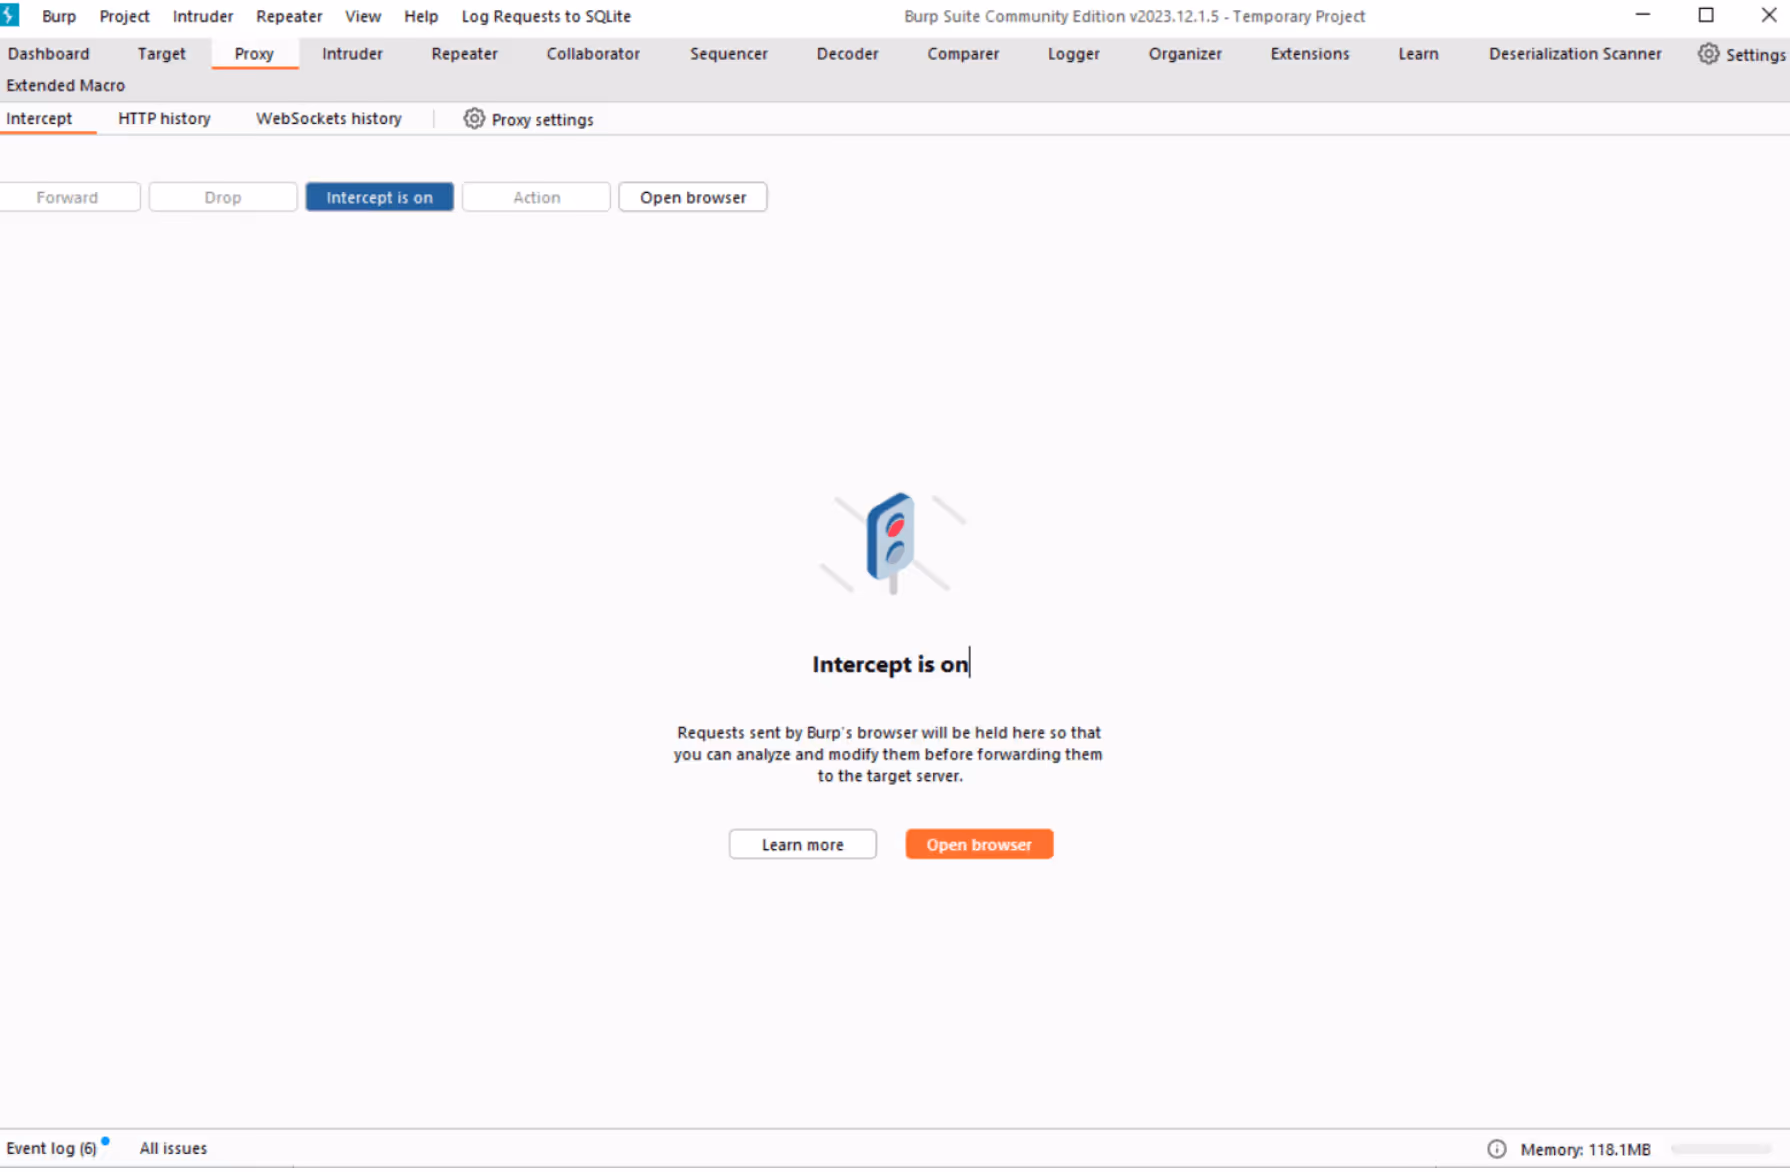The height and width of the screenshot is (1172, 1790).
Task: Toggle intercept off with Intercept is on button
Action: point(379,196)
